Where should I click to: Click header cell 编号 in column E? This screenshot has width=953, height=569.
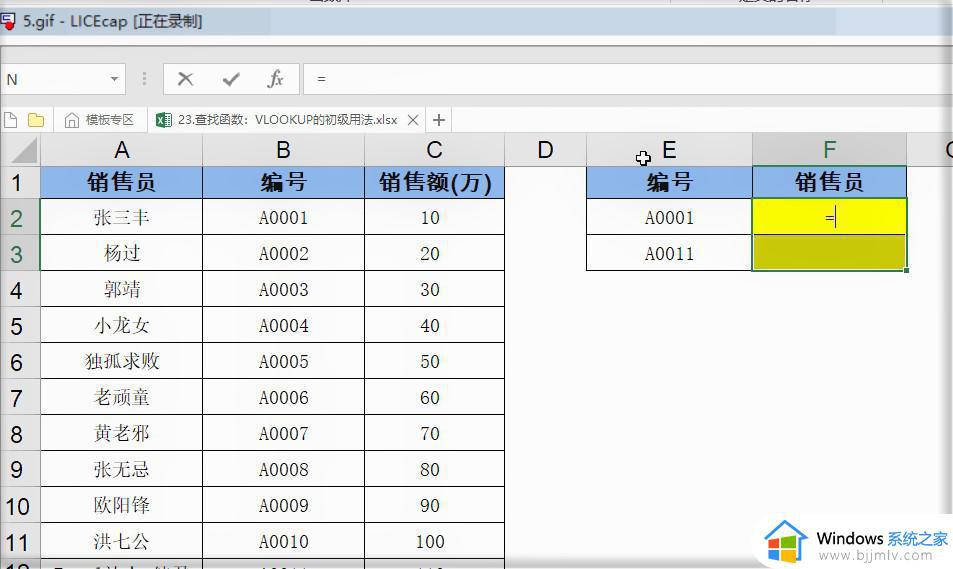(x=669, y=182)
